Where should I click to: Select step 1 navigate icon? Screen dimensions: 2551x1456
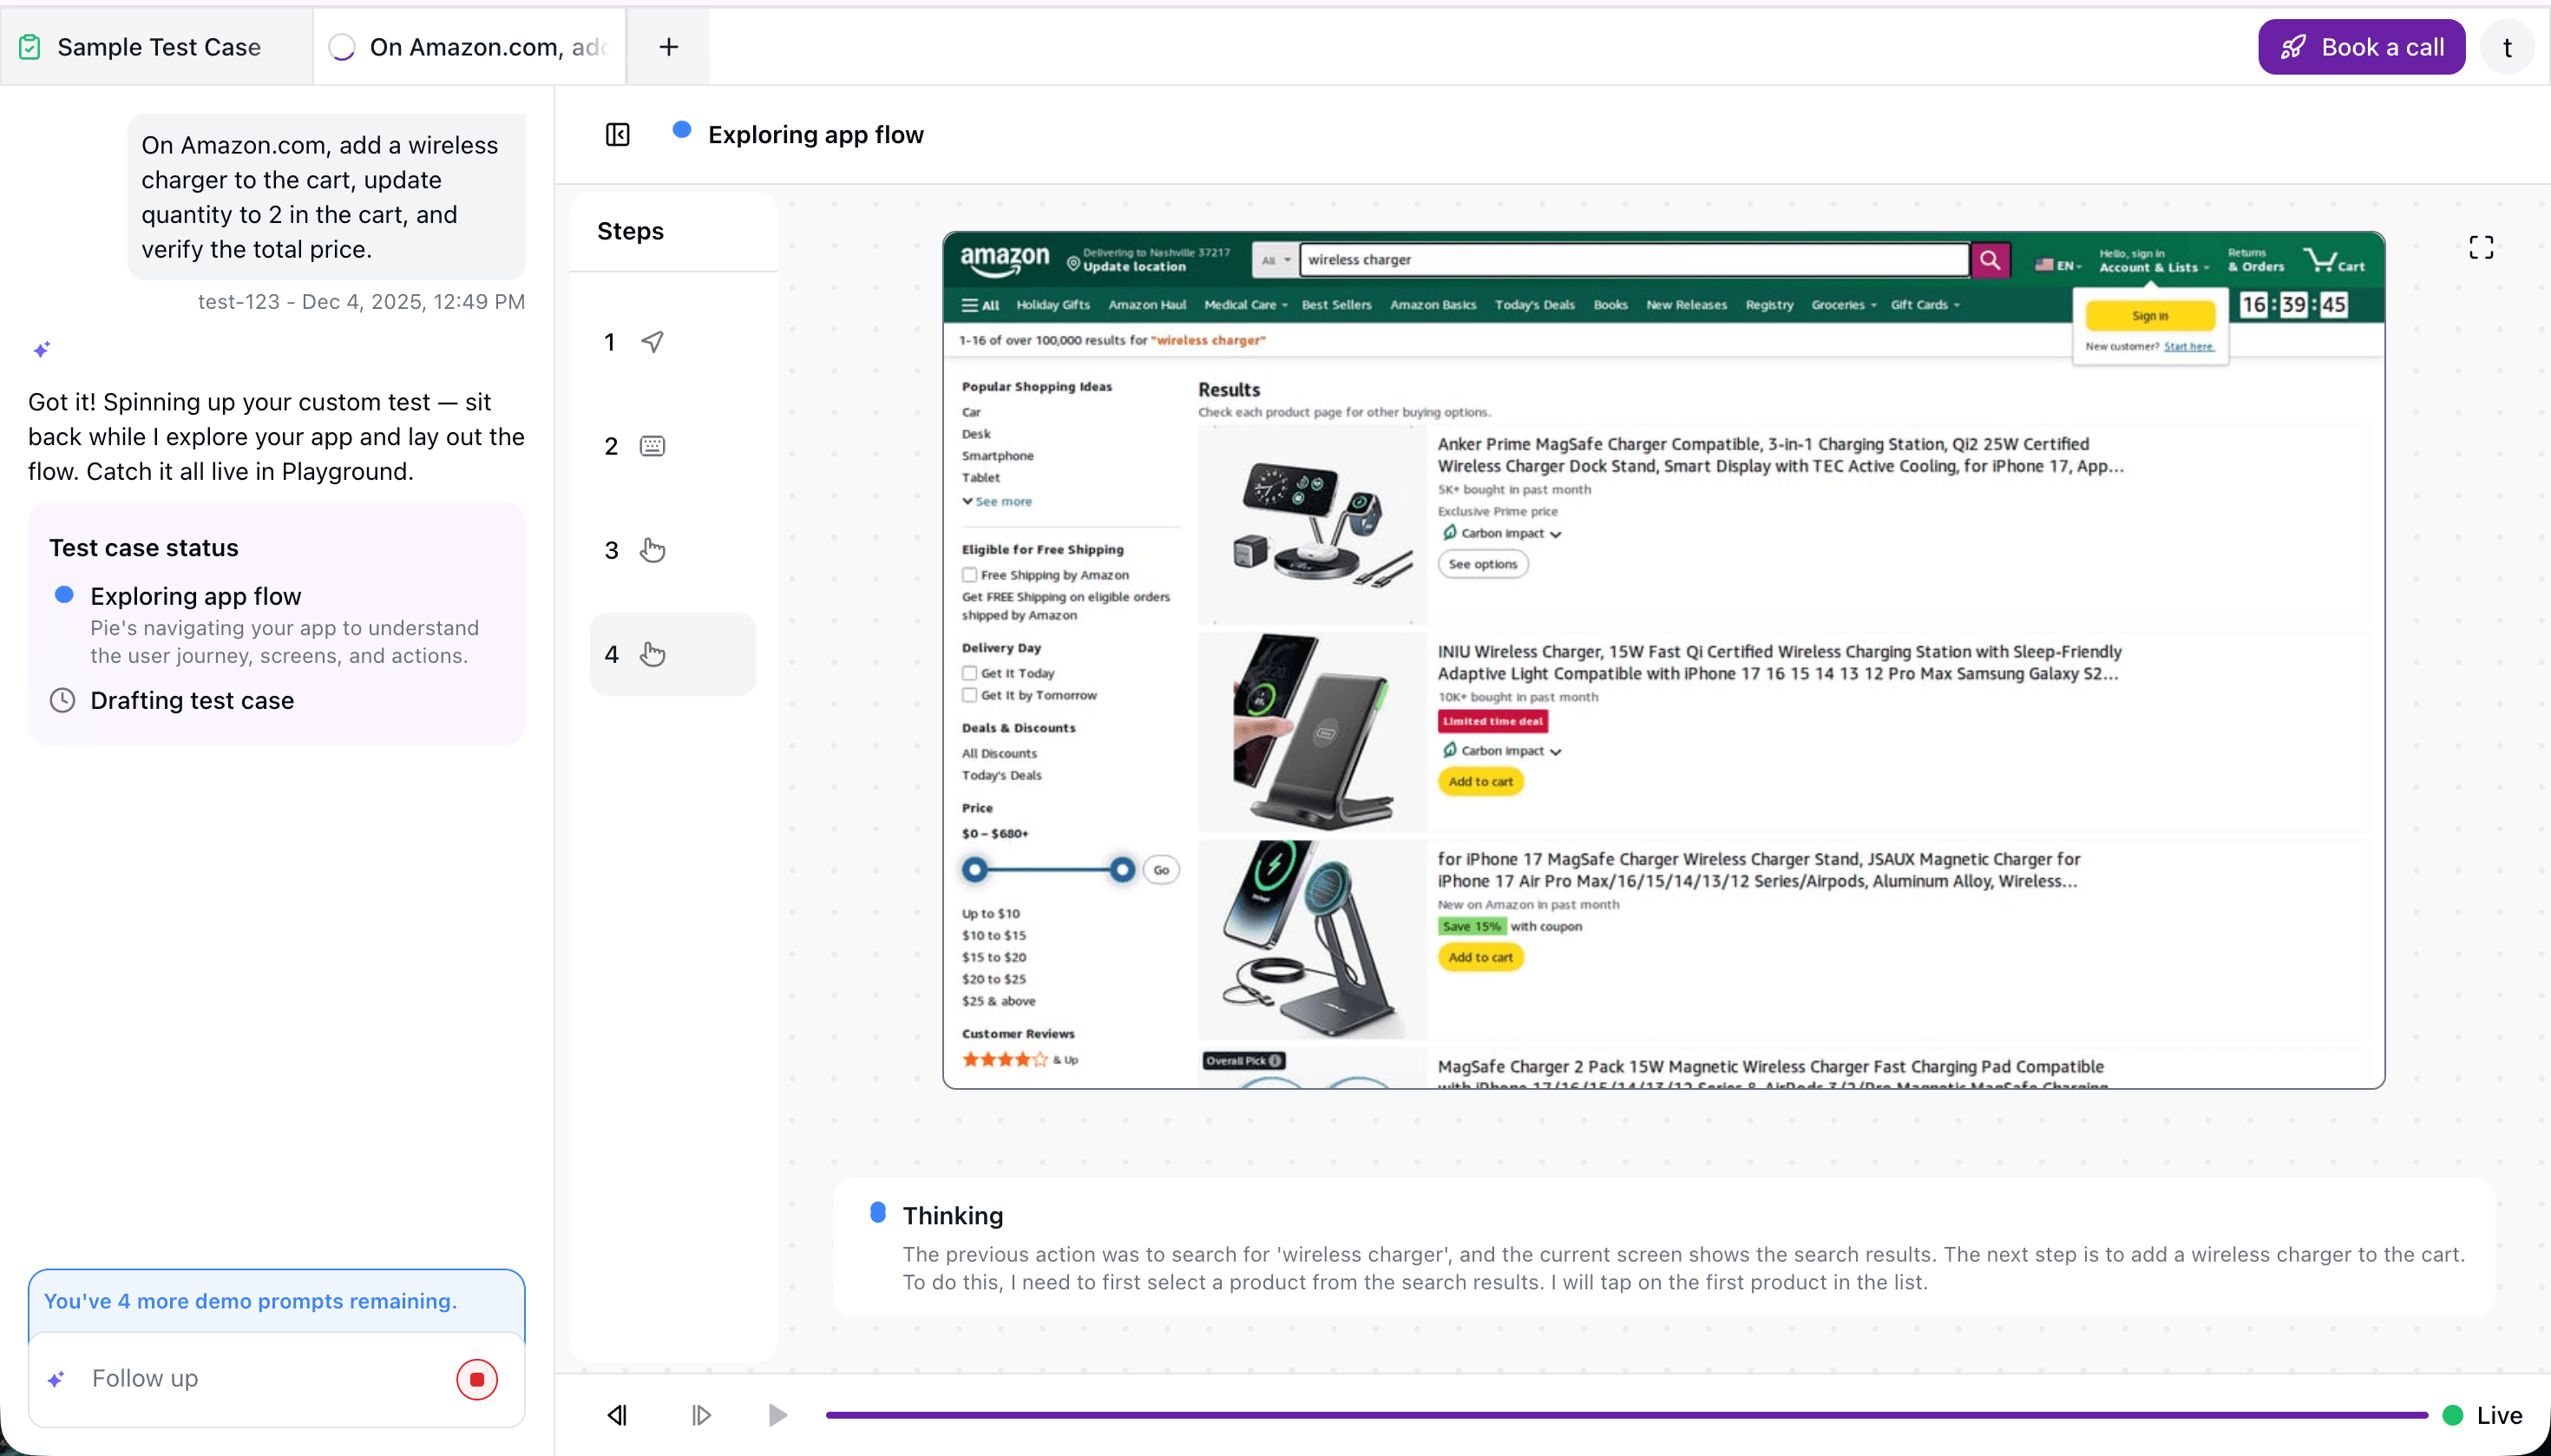(x=652, y=342)
